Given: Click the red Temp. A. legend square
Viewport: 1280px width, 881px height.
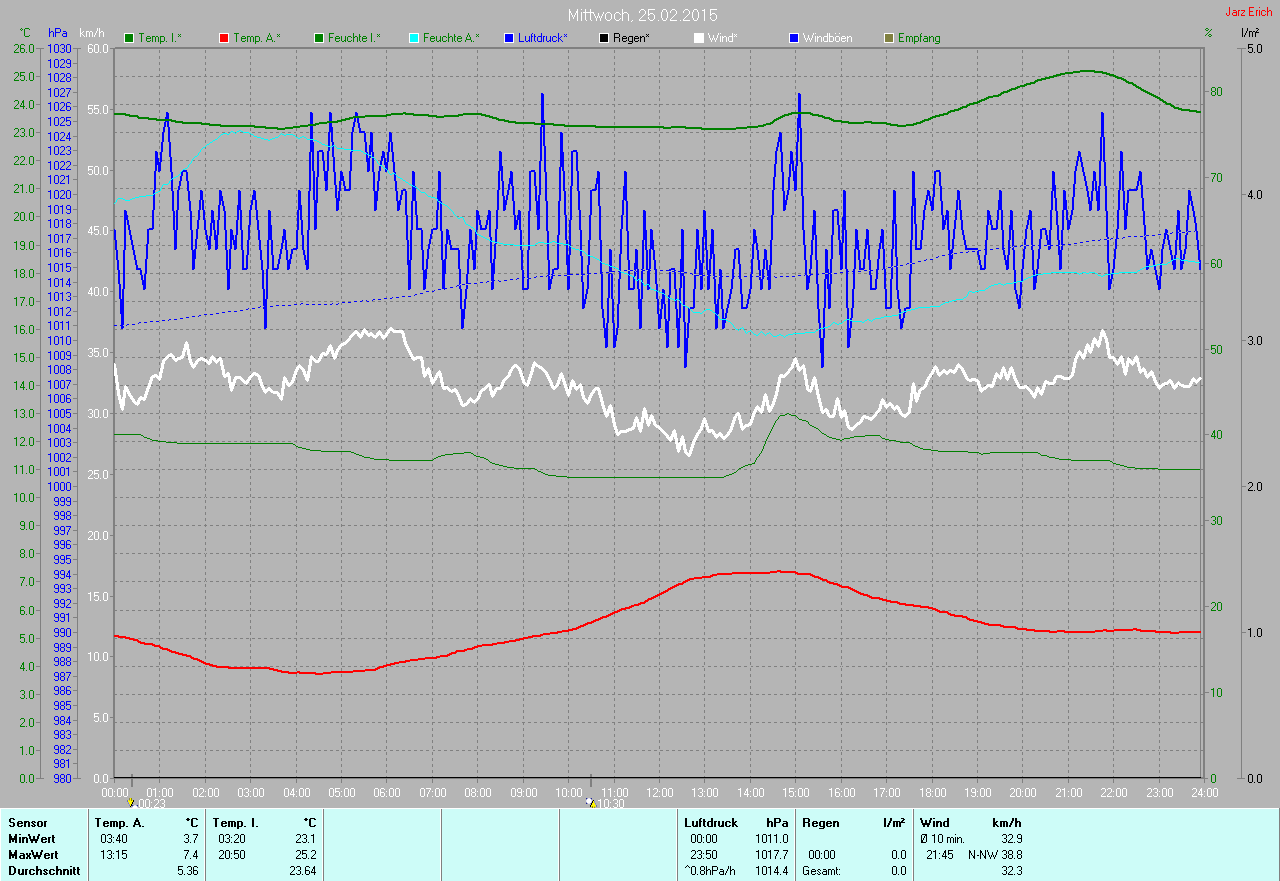Looking at the screenshot, I should click(224, 38).
